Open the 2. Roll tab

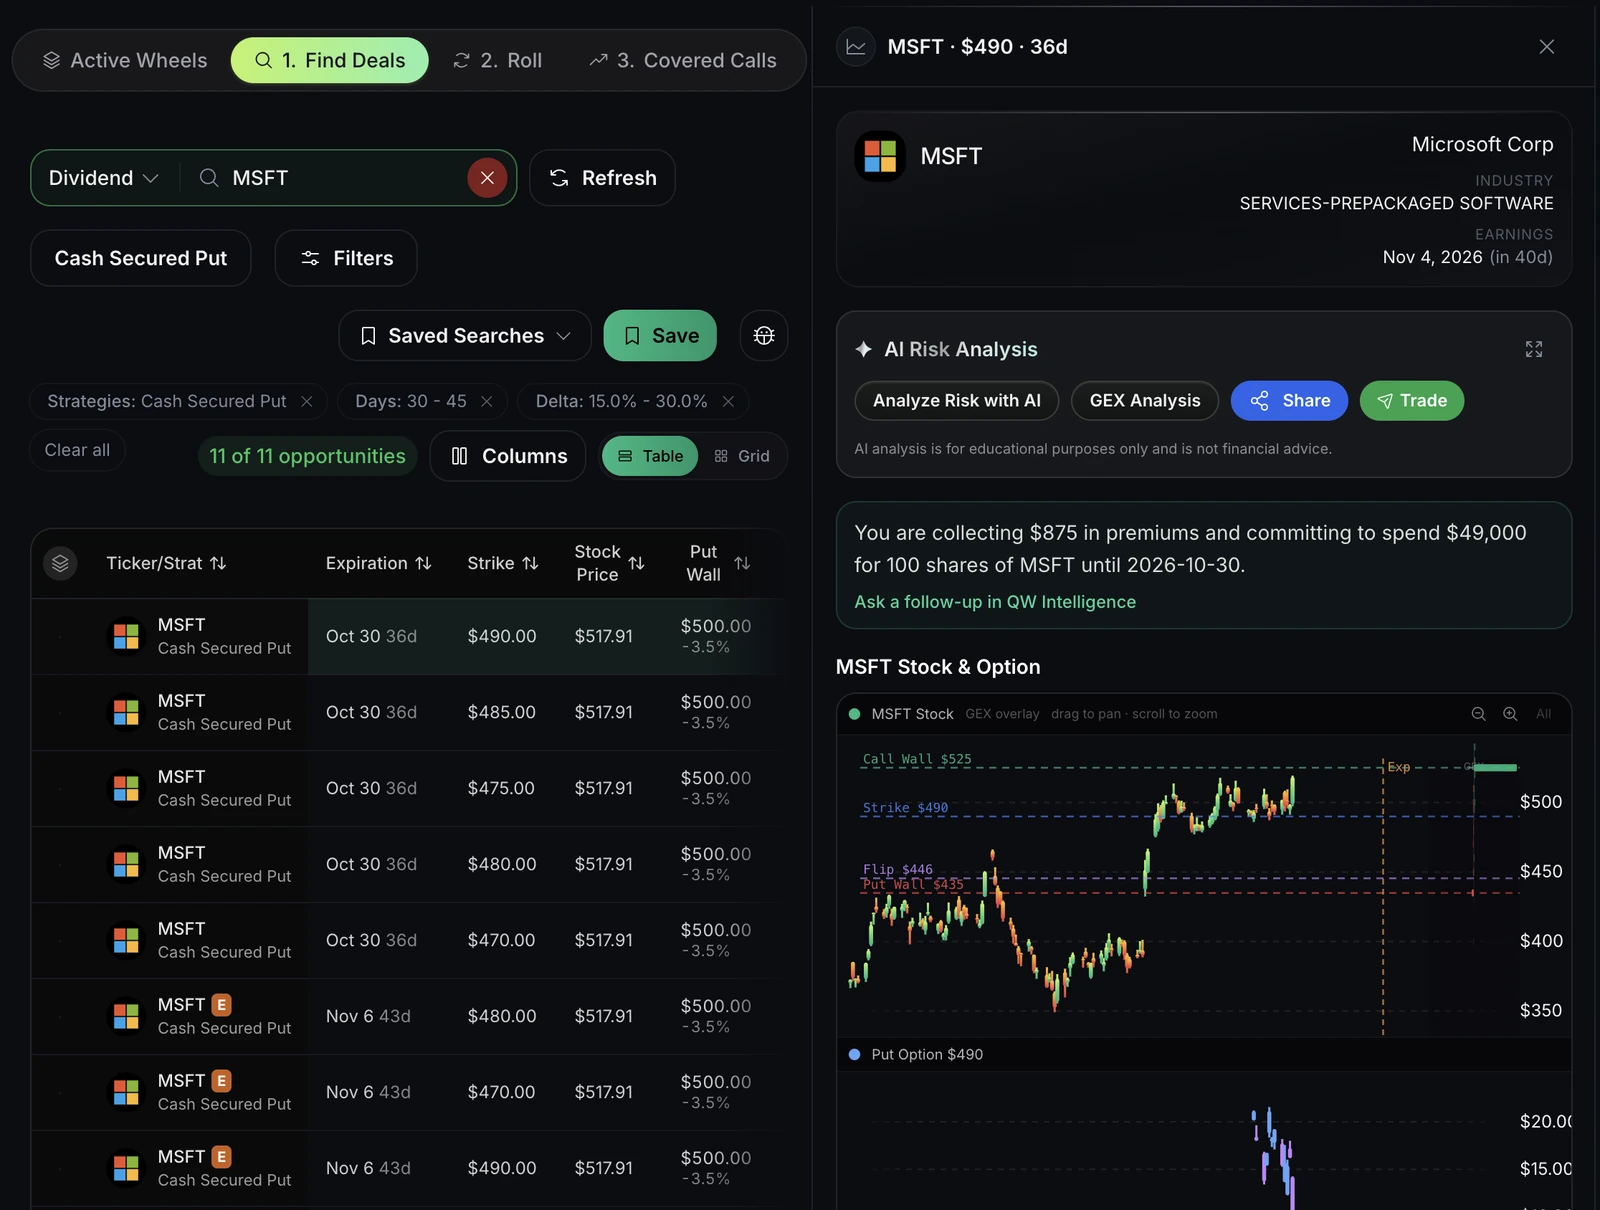coord(497,60)
